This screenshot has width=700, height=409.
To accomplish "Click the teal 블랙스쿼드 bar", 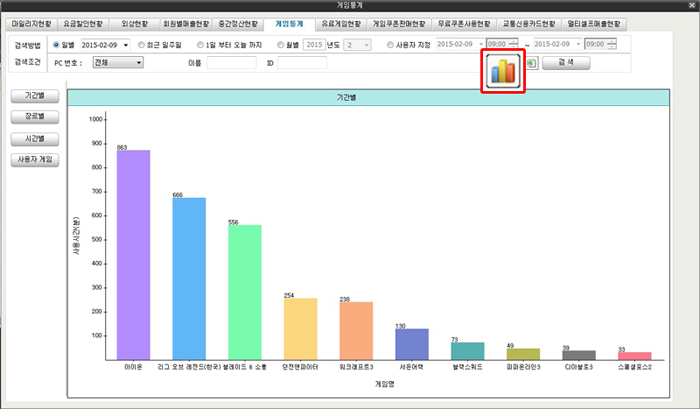I will pyautogui.click(x=467, y=351).
